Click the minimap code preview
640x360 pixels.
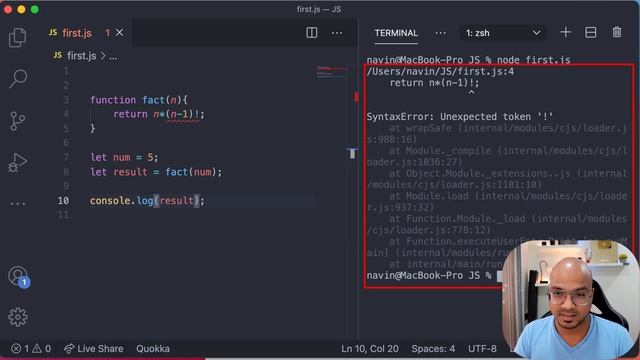pos(332,72)
